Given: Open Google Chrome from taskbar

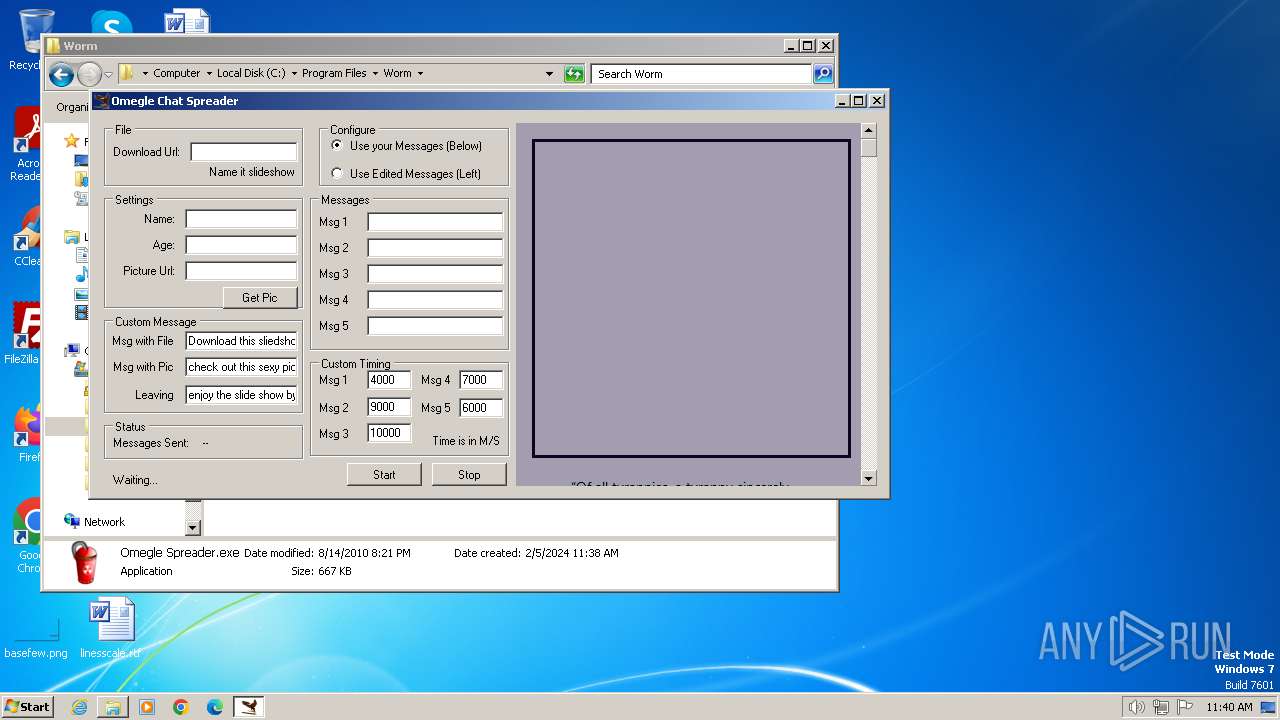Looking at the screenshot, I should (x=181, y=707).
